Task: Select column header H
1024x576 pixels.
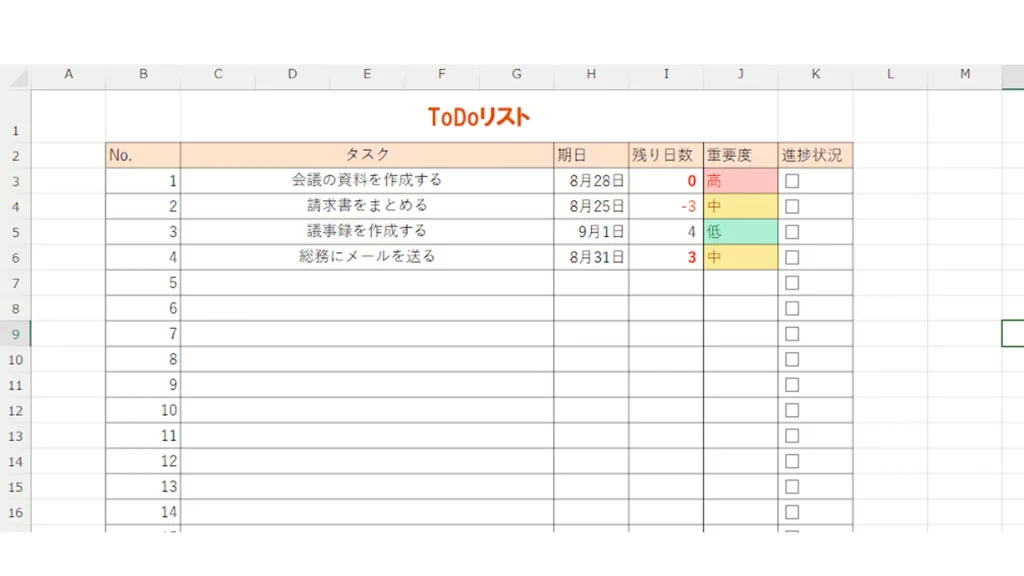Action: coord(591,74)
